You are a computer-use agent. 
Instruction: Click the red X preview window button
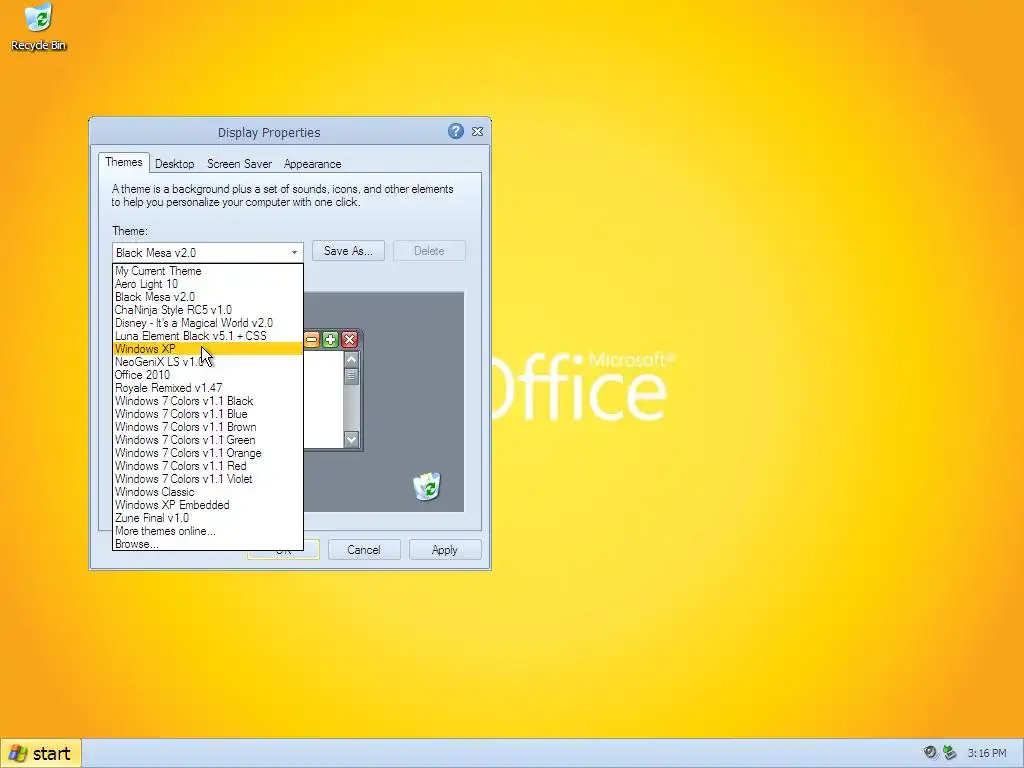[x=349, y=340]
